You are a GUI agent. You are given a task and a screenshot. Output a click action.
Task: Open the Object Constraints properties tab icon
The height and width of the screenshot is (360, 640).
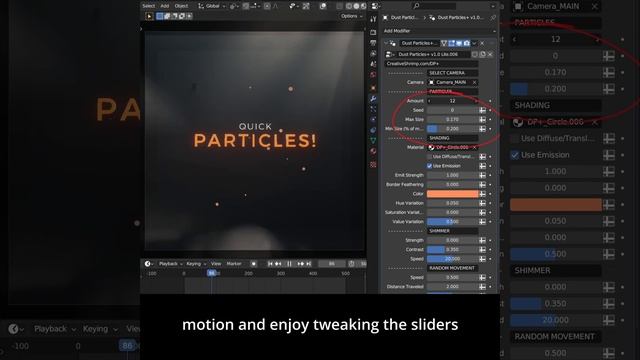click(x=373, y=130)
